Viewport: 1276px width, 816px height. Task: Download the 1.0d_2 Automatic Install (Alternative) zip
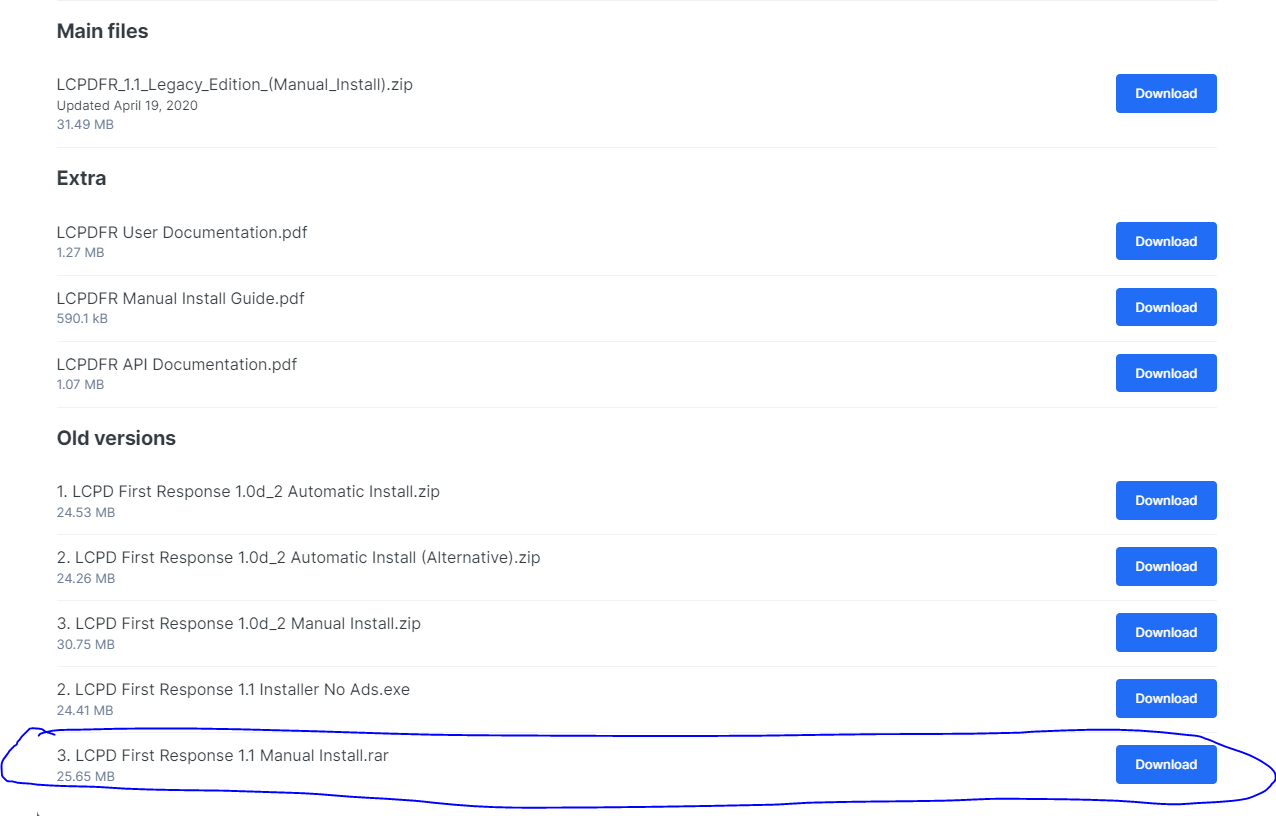pos(1165,566)
